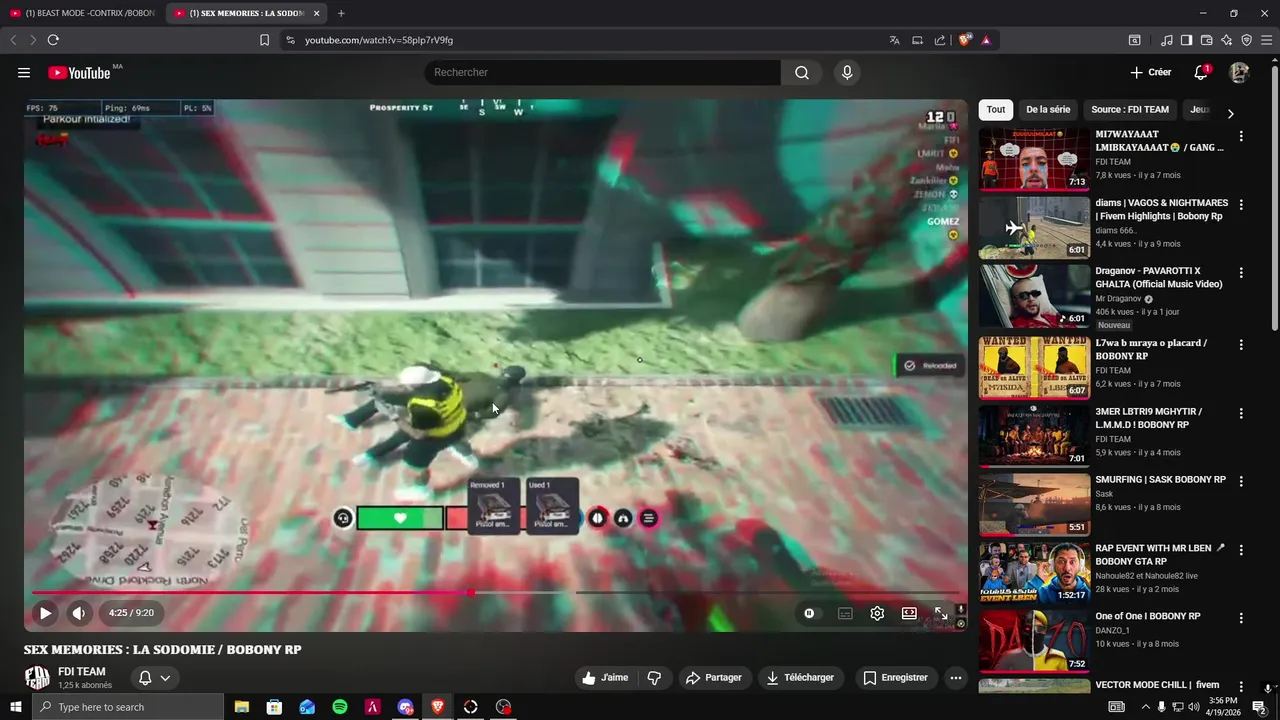Open more actions ellipsis below video

click(x=956, y=677)
